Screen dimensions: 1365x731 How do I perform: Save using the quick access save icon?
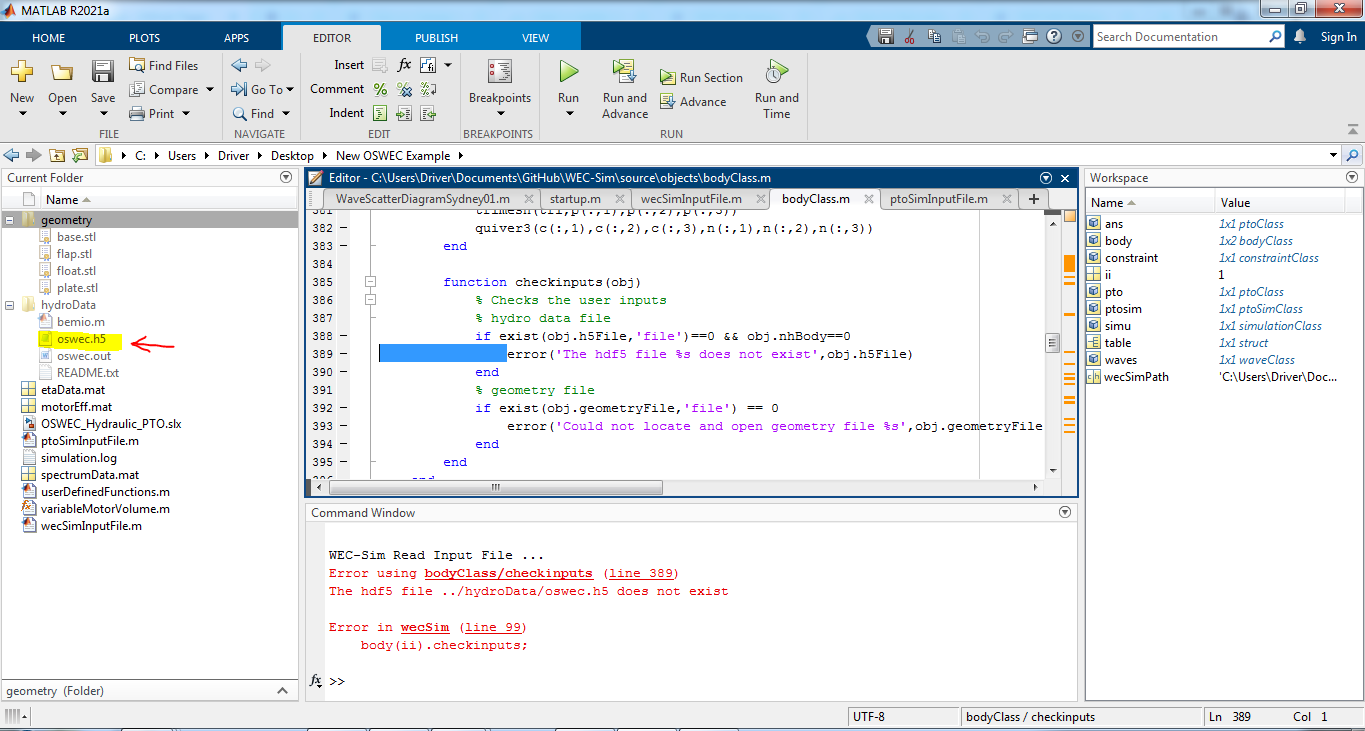pyautogui.click(x=885, y=35)
